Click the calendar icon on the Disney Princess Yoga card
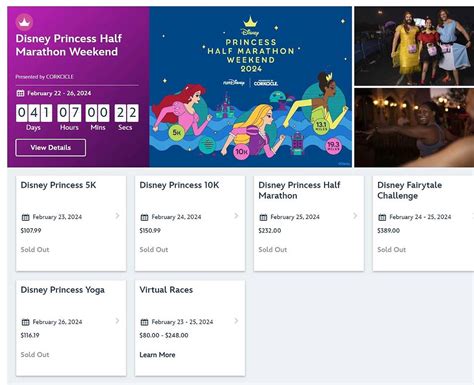 tap(26, 322)
